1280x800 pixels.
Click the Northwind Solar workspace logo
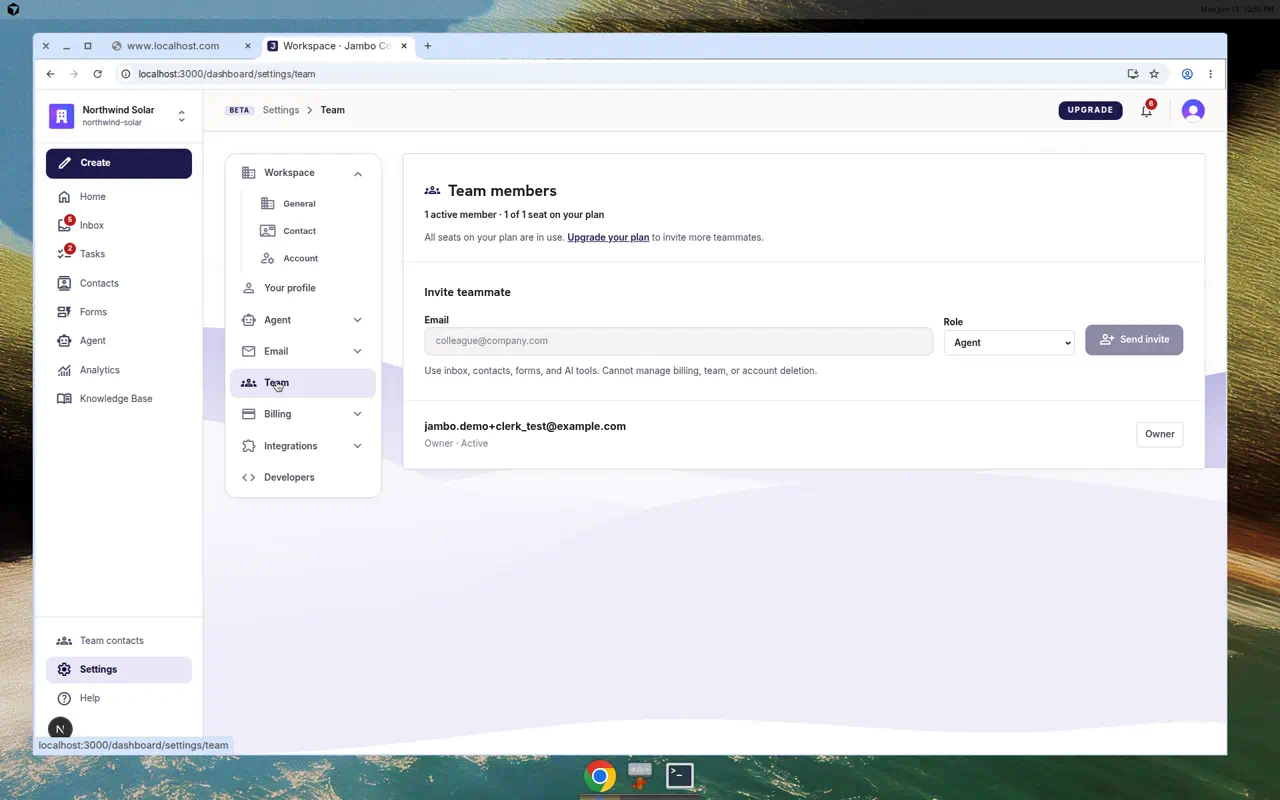pos(61,116)
